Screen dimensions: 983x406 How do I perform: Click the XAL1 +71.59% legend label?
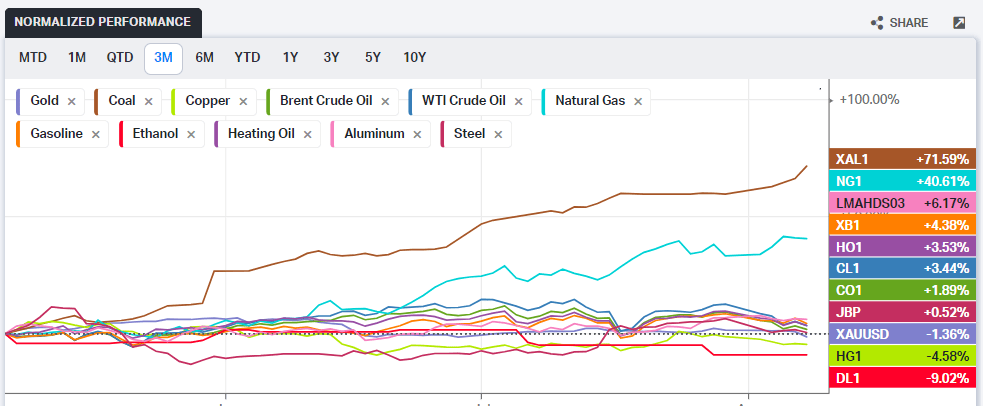click(x=902, y=159)
